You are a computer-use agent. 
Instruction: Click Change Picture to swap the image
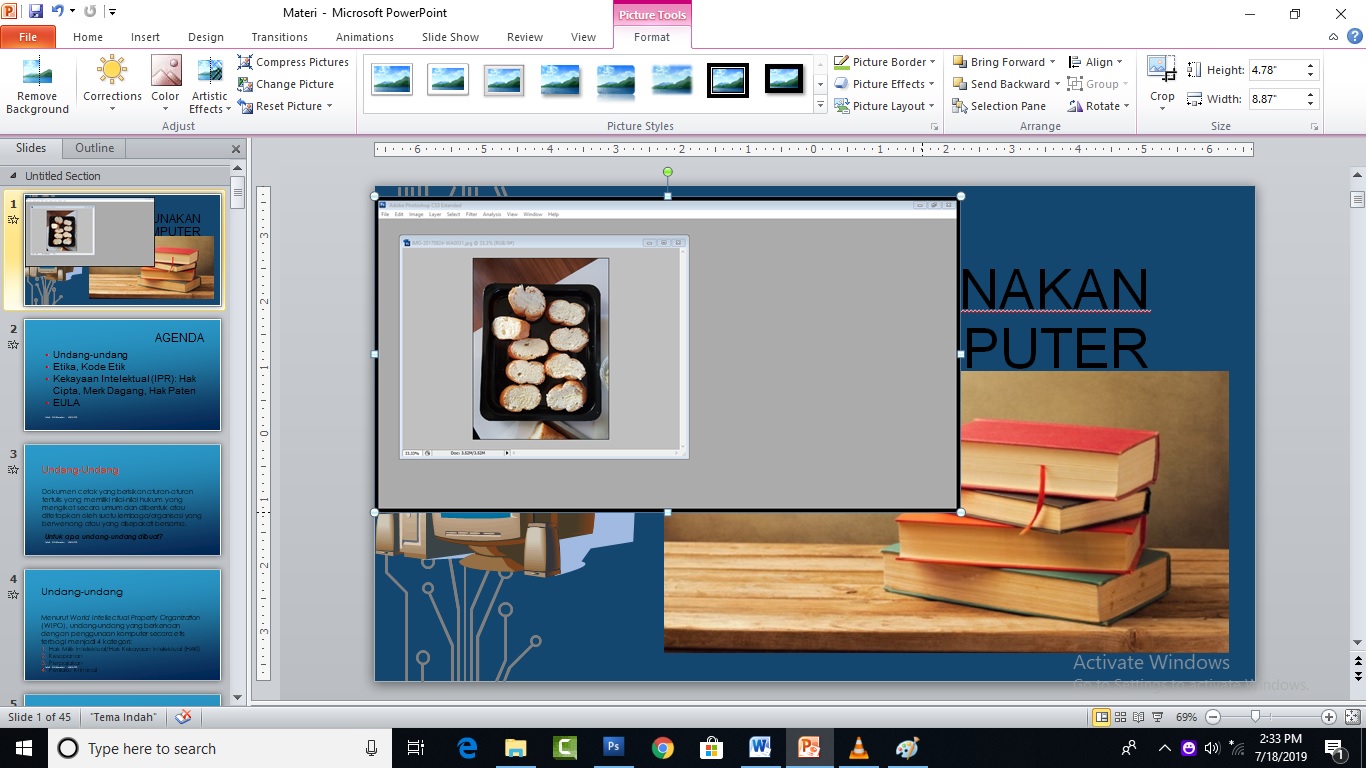(x=290, y=84)
